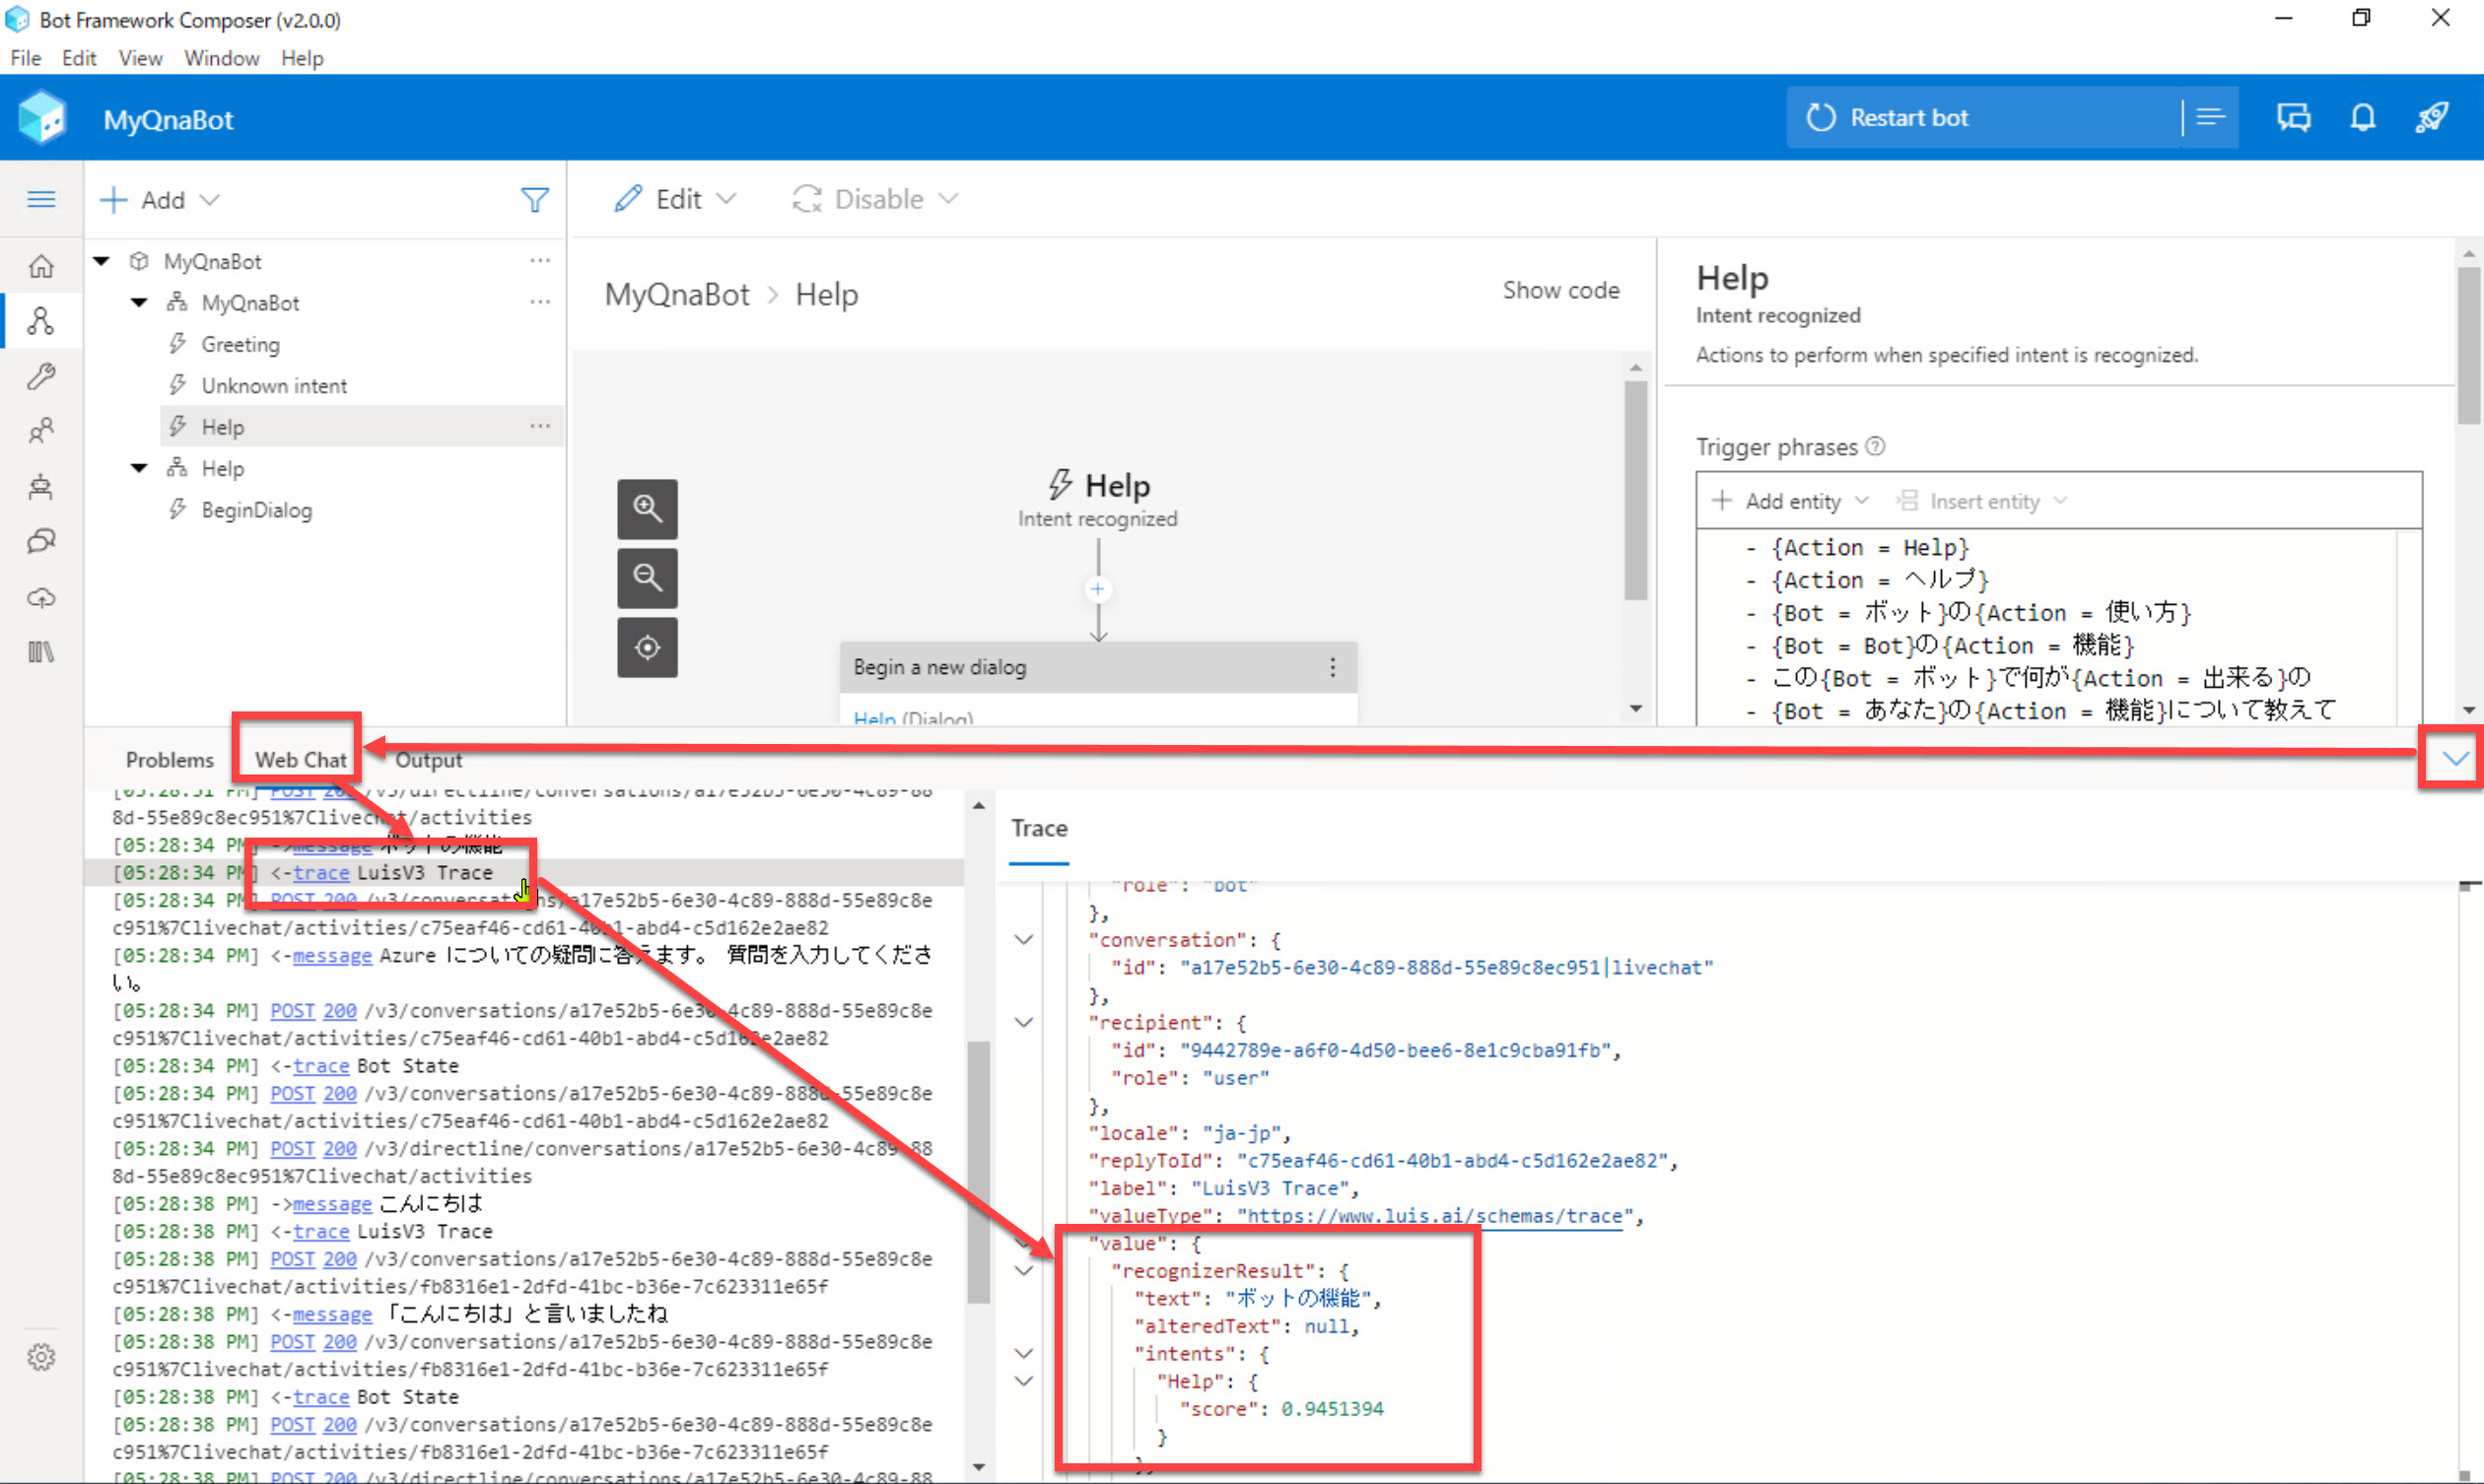Screen dimensions: 2484x1484
Task: Open the Bot responses robot sidebar icon
Action: click(41, 487)
